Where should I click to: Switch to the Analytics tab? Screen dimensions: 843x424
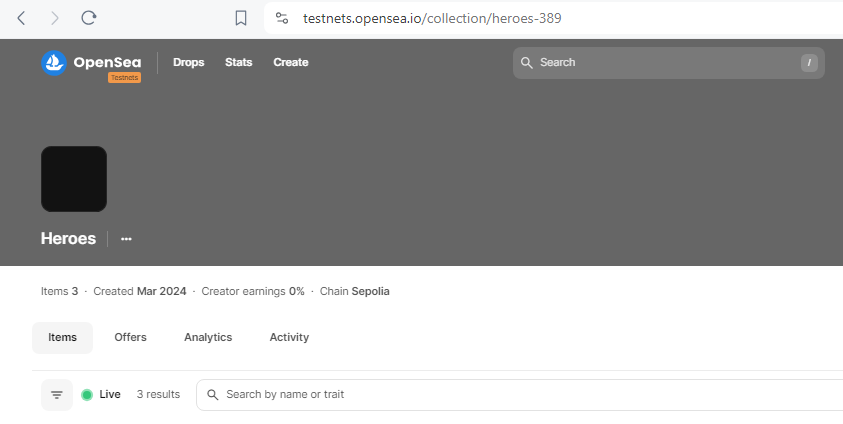tap(208, 337)
